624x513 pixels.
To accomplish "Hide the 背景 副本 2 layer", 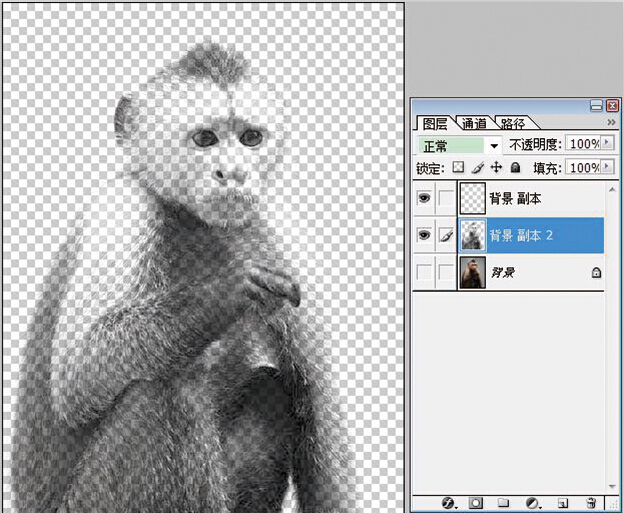I will 423,236.
